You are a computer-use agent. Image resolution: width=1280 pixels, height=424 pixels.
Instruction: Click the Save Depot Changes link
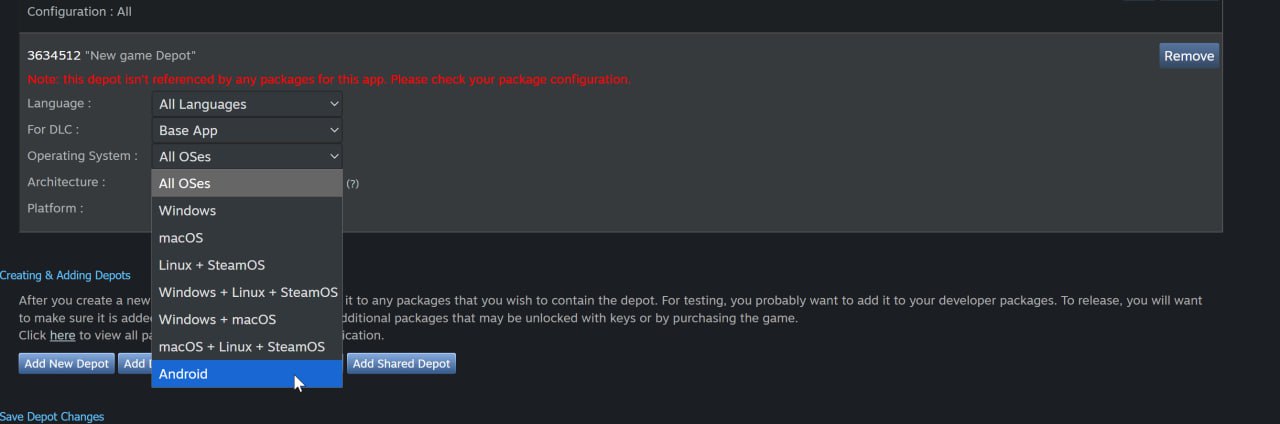click(x=52, y=417)
